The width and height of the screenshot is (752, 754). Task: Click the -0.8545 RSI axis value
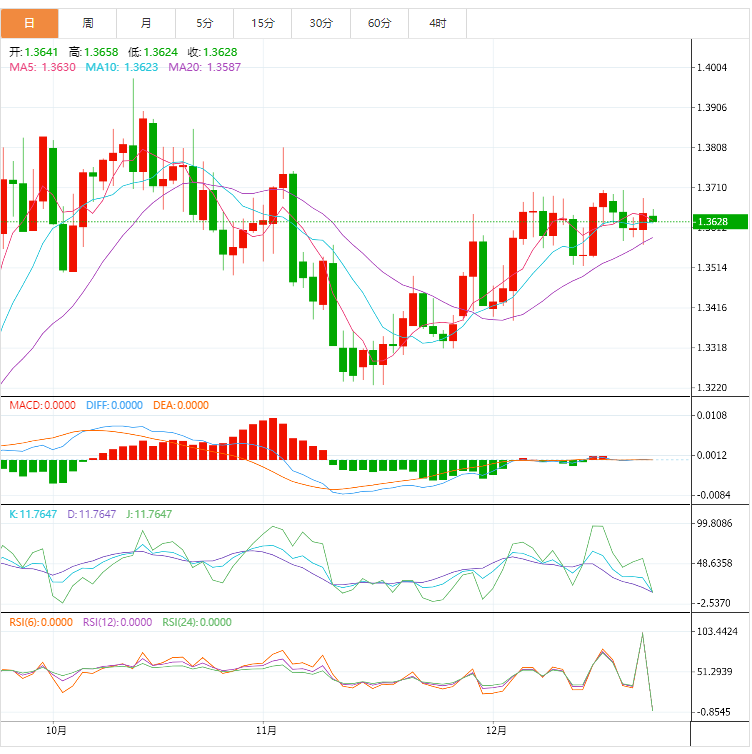[x=714, y=712]
